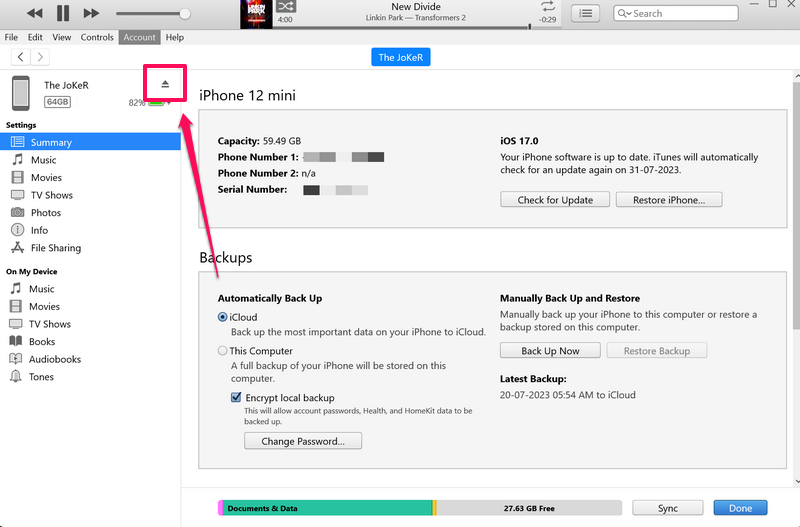
Task: Click Change Password button
Action: point(303,441)
